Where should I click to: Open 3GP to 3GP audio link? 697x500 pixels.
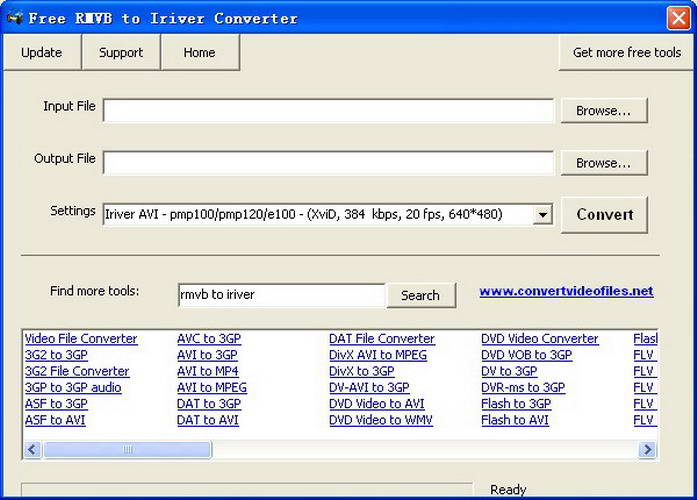pyautogui.click(x=73, y=388)
